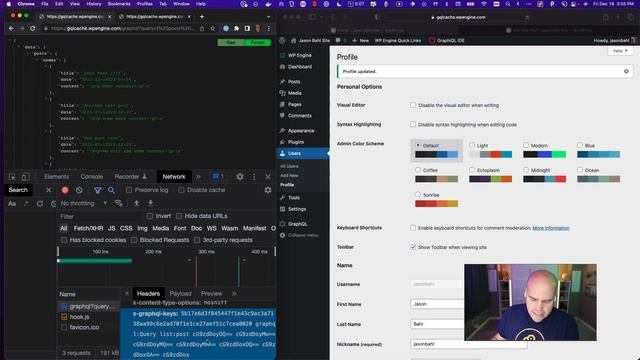
Task: Reload the Chrome page
Action: coord(33,29)
